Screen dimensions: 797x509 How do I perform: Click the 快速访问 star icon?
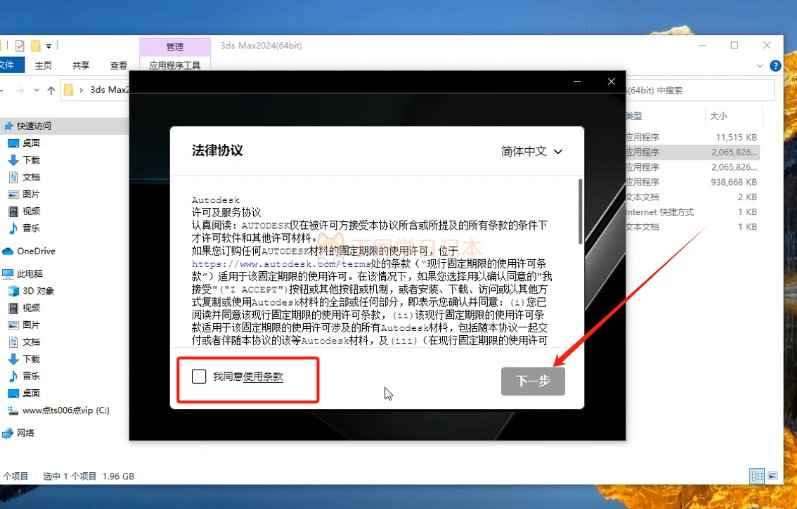point(9,126)
